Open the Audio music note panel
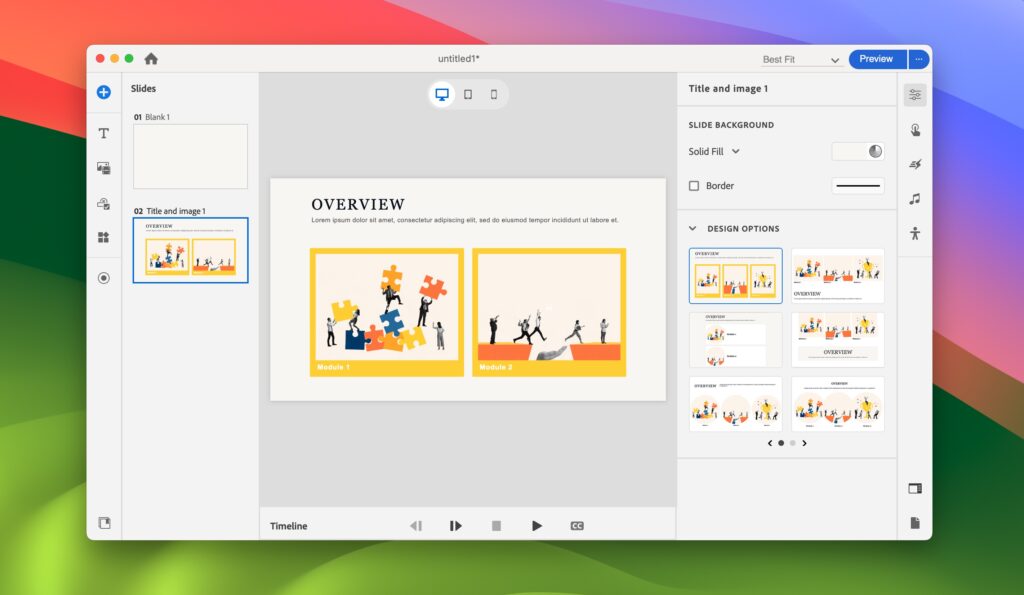Viewport: 1024px width, 595px height. point(914,199)
